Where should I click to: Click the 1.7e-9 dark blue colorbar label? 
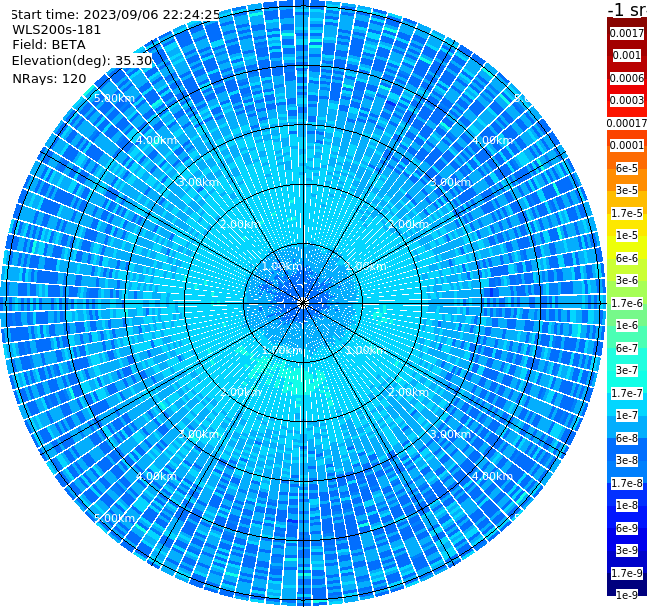point(627,573)
